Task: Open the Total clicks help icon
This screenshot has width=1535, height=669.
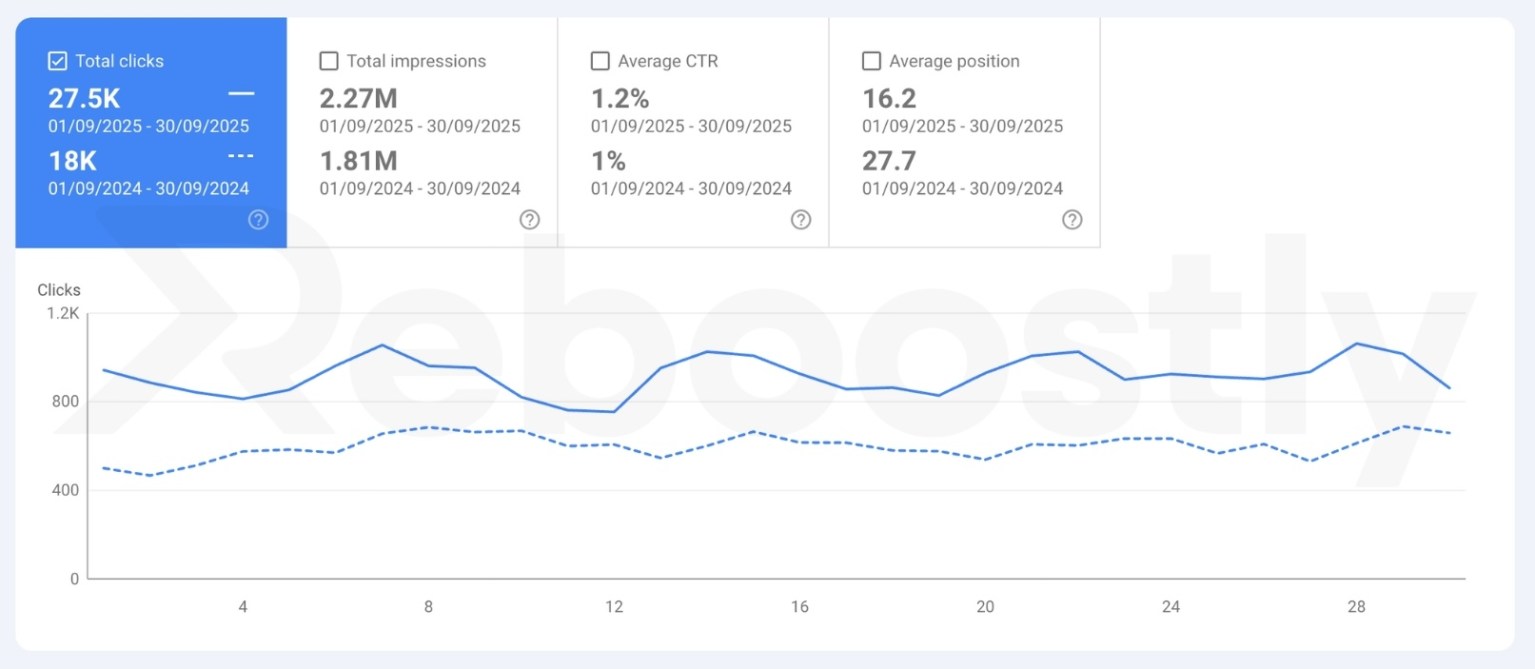Action: [x=258, y=219]
